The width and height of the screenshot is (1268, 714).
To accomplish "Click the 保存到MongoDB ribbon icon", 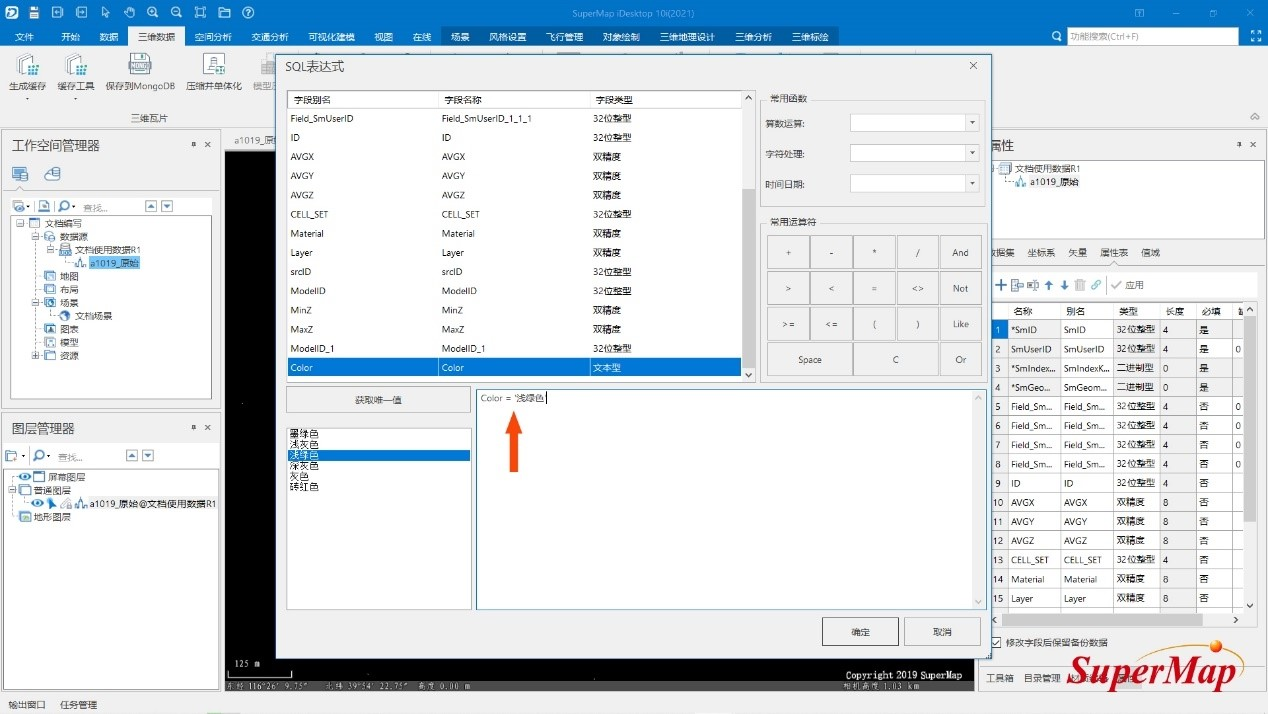I will 140,65.
